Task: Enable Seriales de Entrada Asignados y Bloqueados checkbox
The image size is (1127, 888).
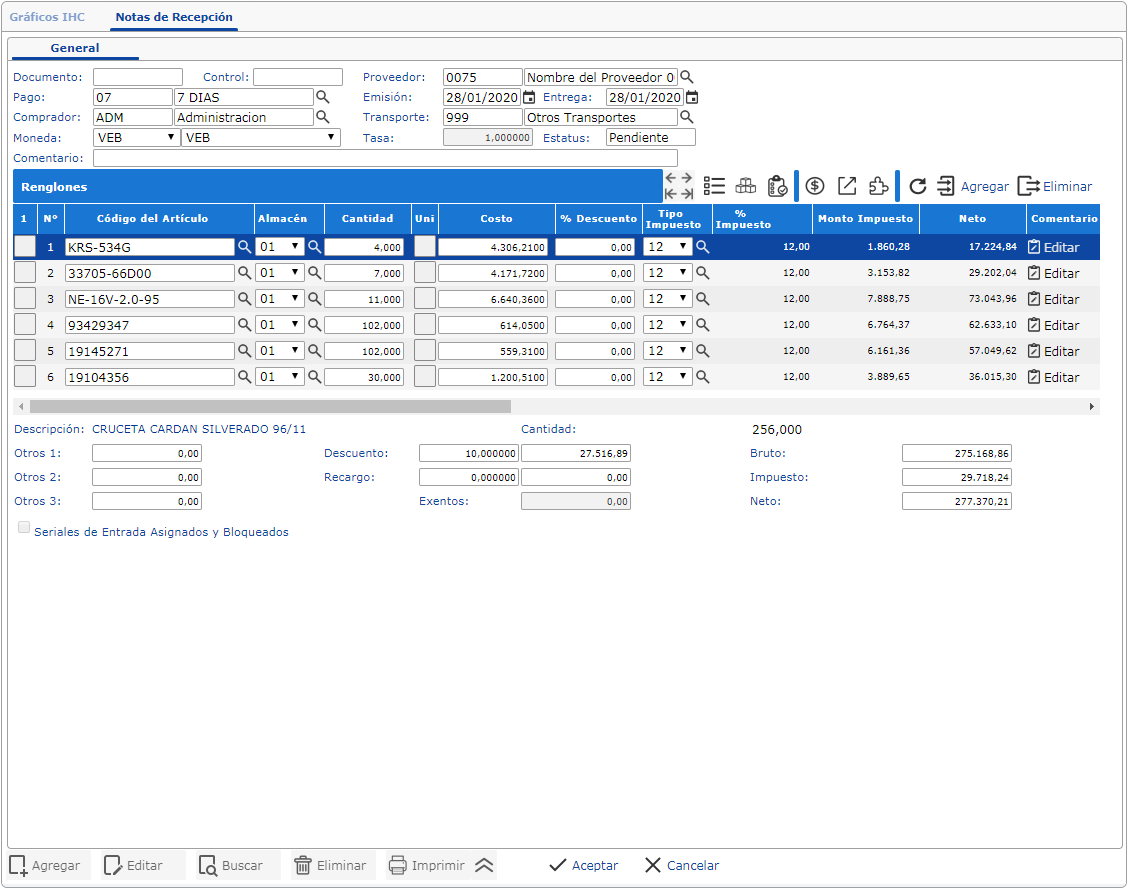Action: pos(24,529)
